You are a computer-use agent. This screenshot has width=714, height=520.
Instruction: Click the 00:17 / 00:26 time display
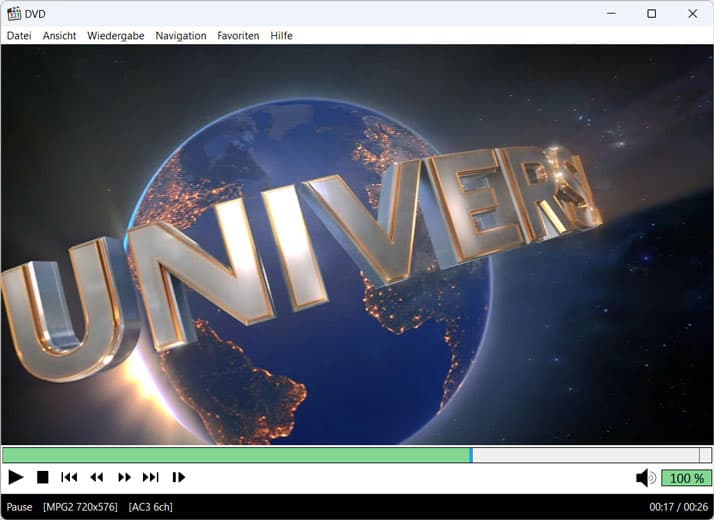point(678,507)
